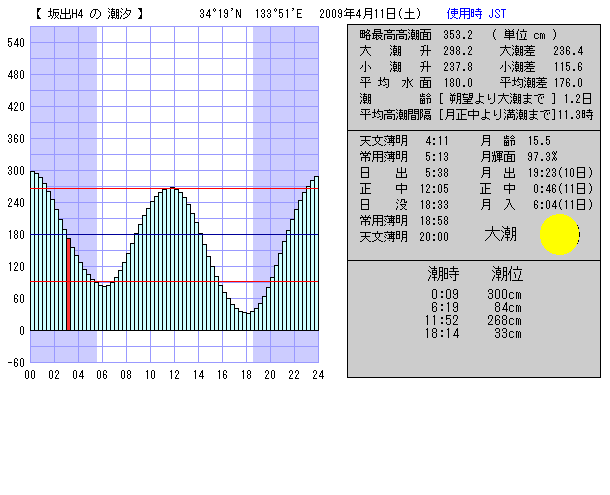Click the morning 天文薄明 4:11 entry
This screenshot has height=495, width=610.
point(404,140)
